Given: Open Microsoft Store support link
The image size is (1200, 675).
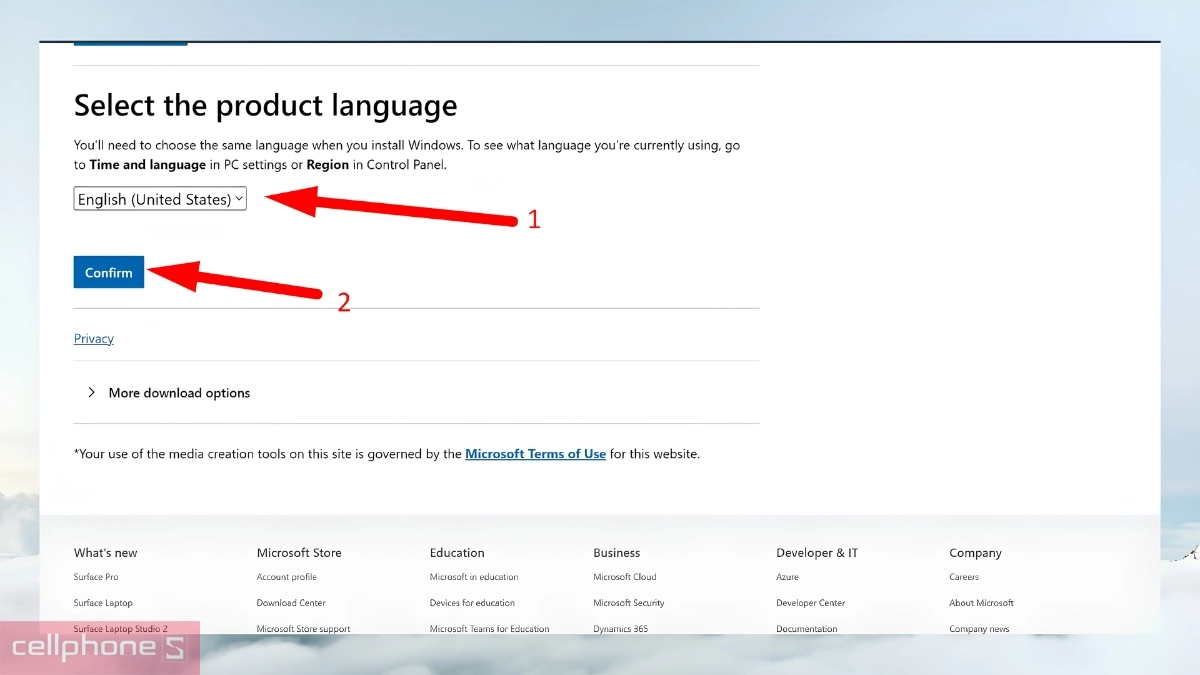Looking at the screenshot, I should [x=304, y=629].
